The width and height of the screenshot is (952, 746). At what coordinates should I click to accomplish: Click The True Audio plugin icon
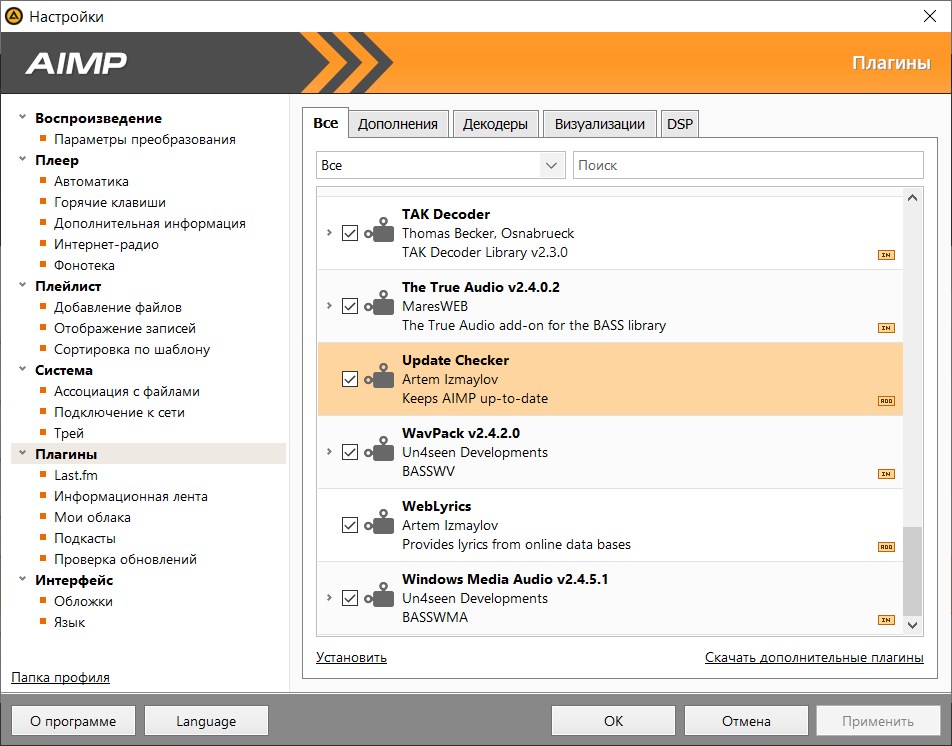point(379,306)
